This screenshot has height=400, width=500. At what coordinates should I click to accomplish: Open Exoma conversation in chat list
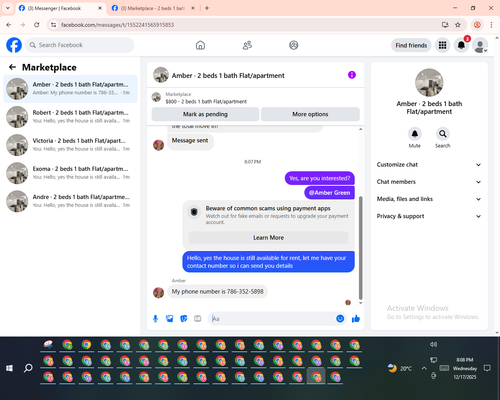click(x=70, y=173)
